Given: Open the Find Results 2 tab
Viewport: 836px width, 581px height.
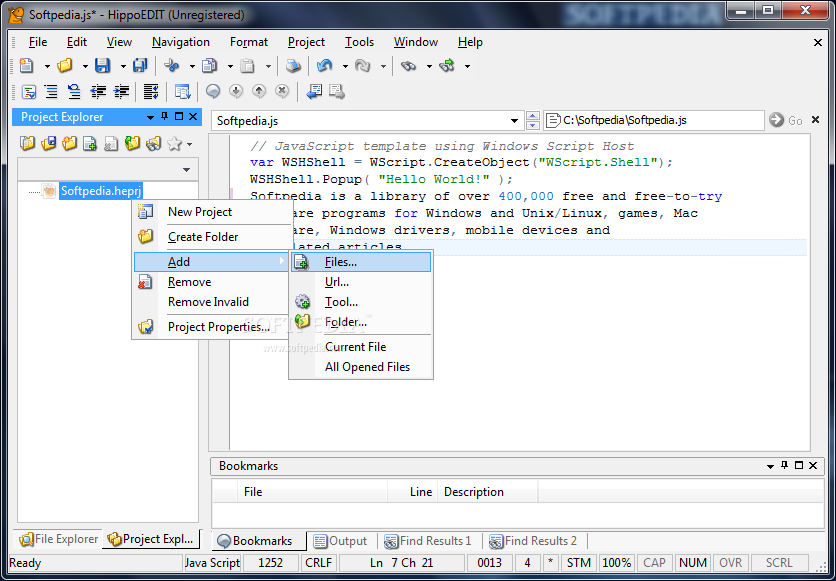Looking at the screenshot, I should (533, 541).
